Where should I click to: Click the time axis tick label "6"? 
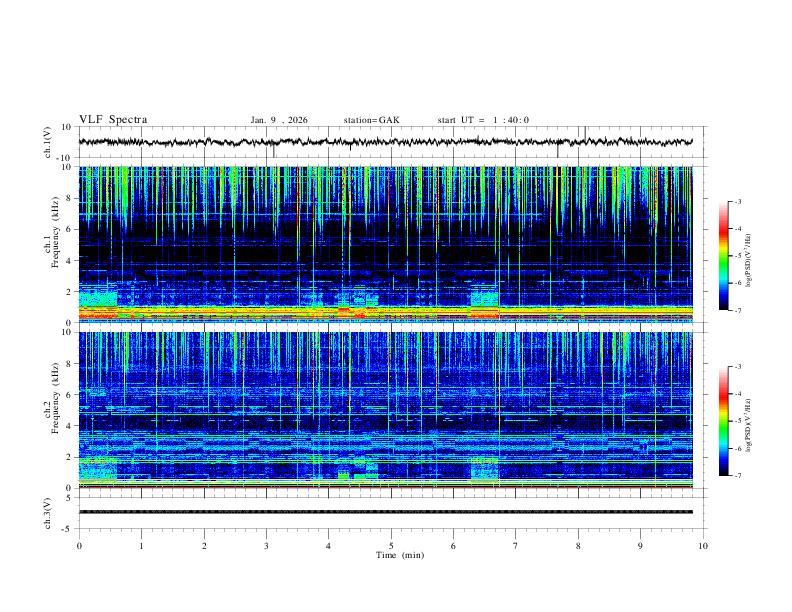click(453, 546)
